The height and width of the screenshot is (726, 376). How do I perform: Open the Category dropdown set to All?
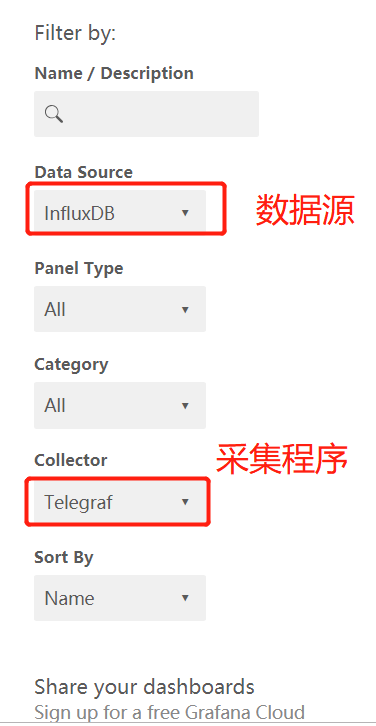[x=120, y=405]
